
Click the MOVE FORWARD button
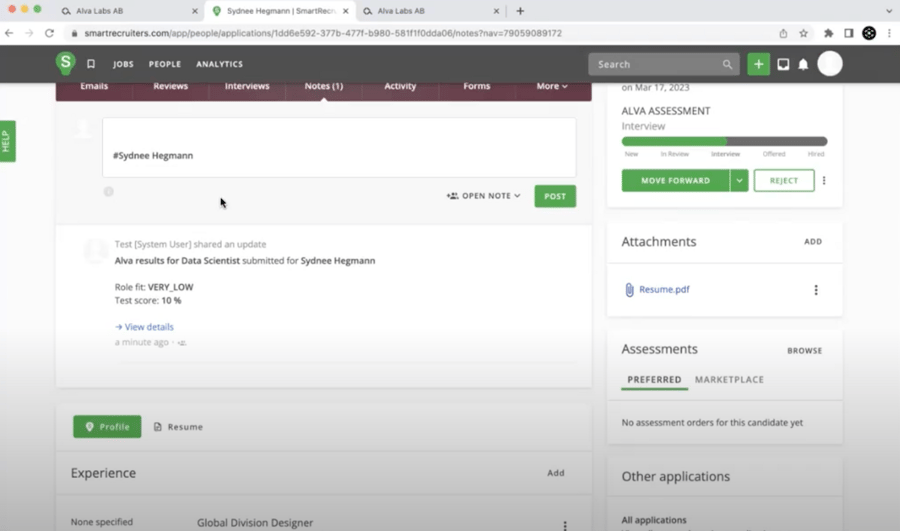[x=676, y=180]
